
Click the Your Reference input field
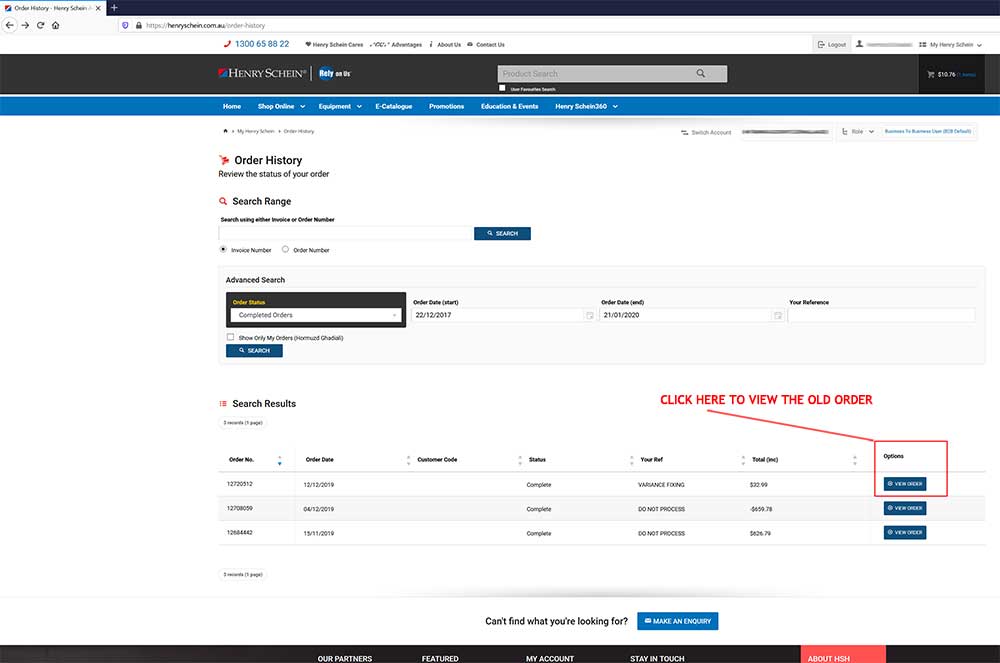880,315
